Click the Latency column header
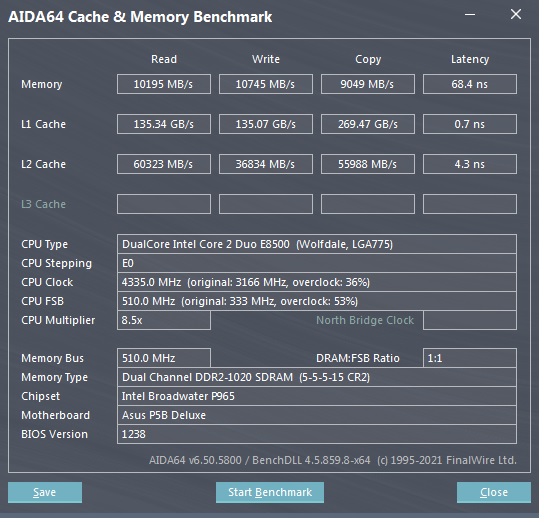544x525 pixels. 470,59
